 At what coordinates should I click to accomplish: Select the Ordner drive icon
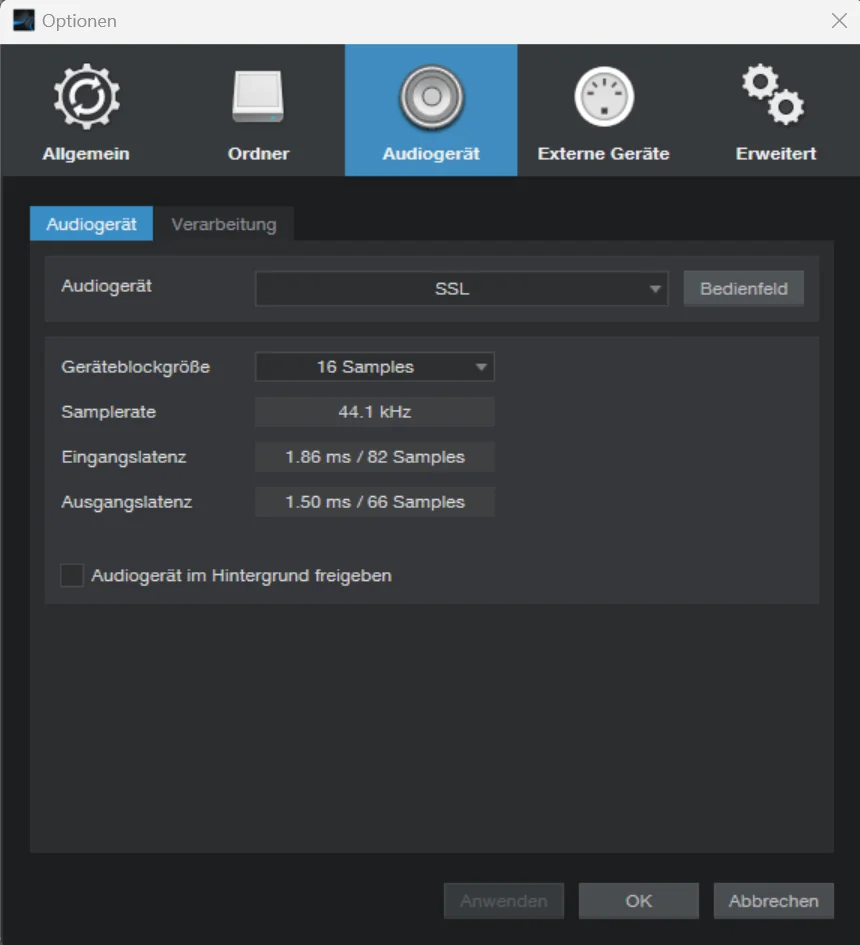(258, 96)
